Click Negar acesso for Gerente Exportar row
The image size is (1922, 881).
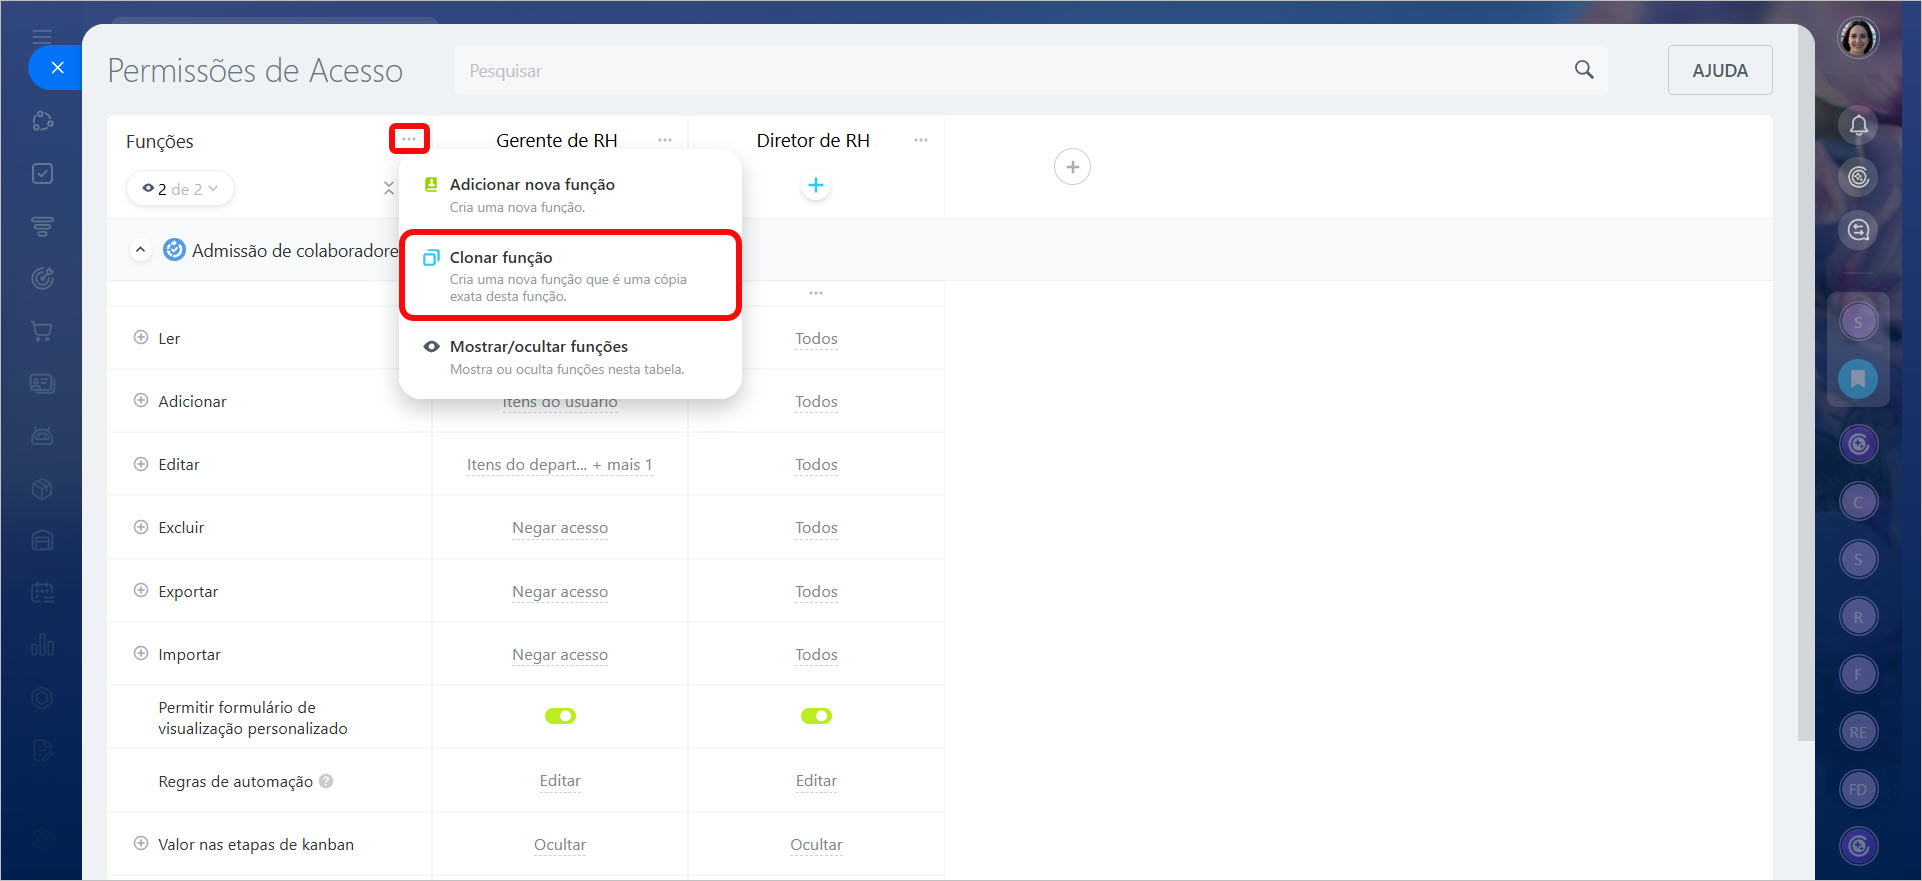(x=560, y=592)
